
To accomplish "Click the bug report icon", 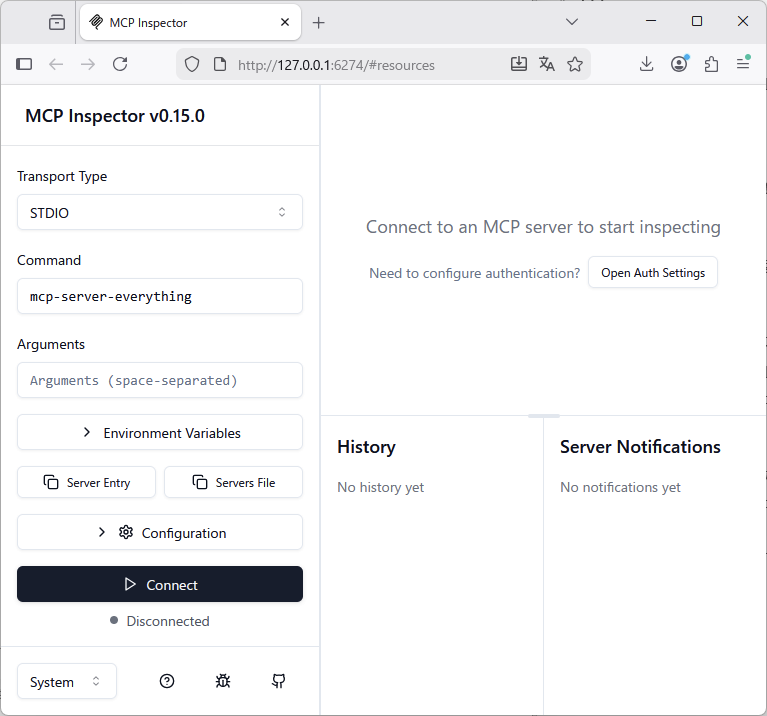I will pos(223,681).
